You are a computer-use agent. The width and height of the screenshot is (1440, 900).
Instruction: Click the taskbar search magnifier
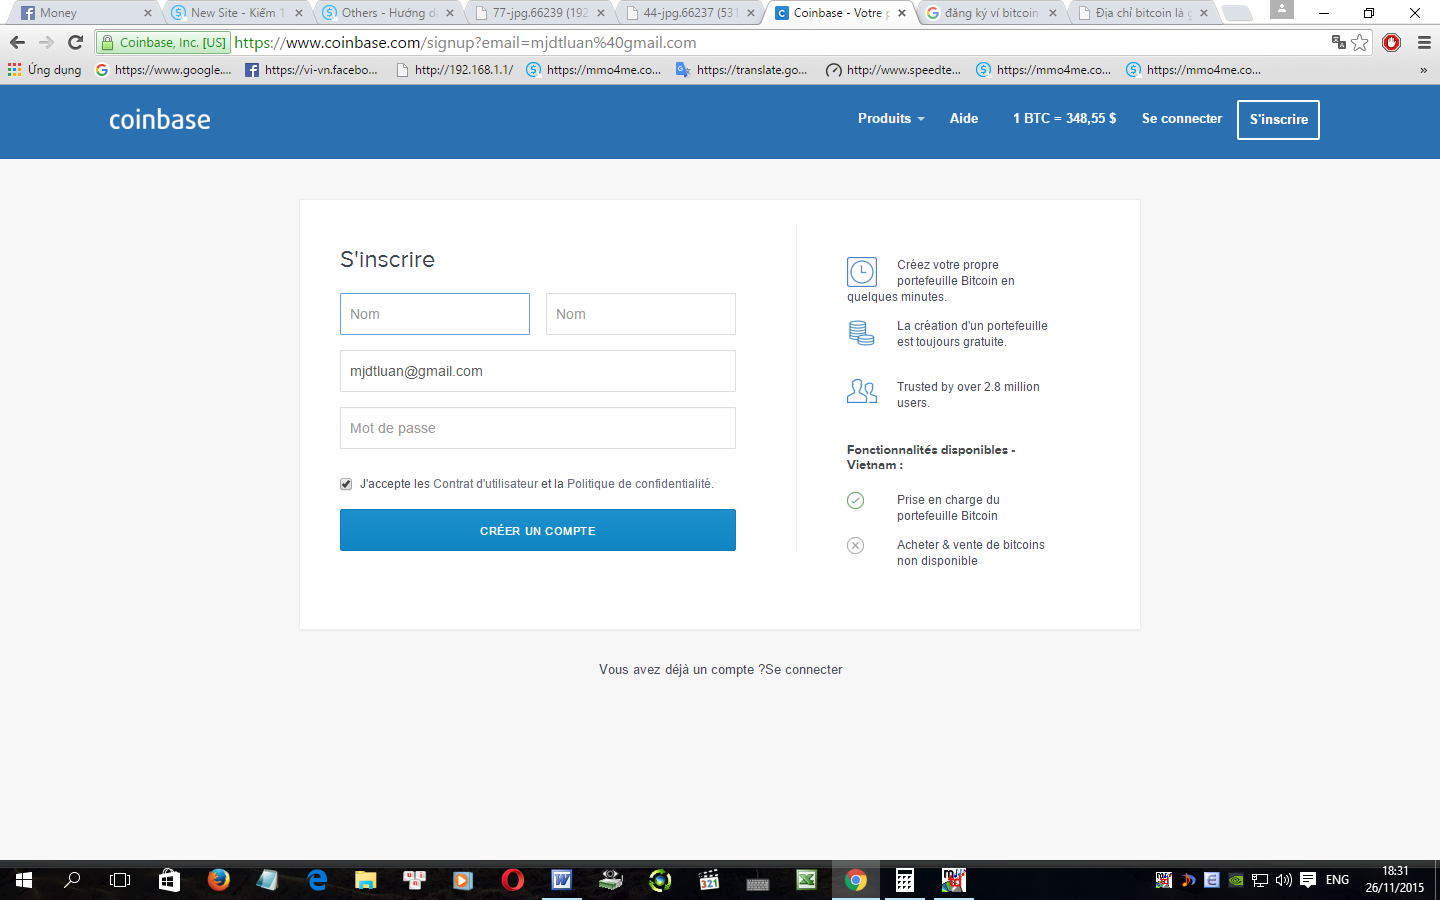[x=72, y=880]
